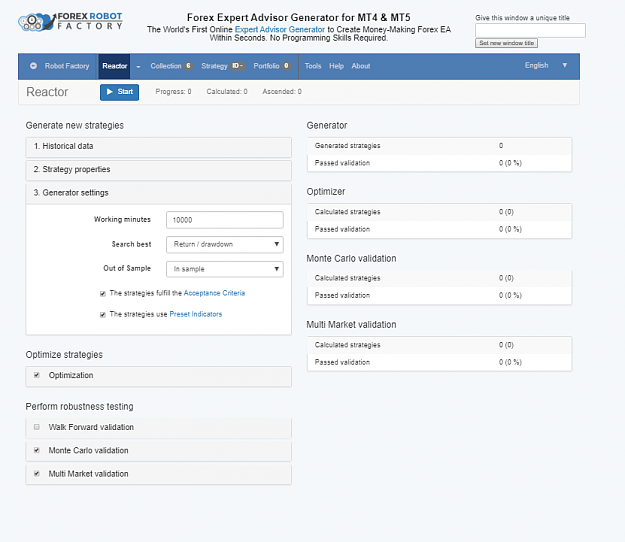Click the Calculated: 0 status text
The image size is (625, 542).
pyautogui.click(x=227, y=92)
